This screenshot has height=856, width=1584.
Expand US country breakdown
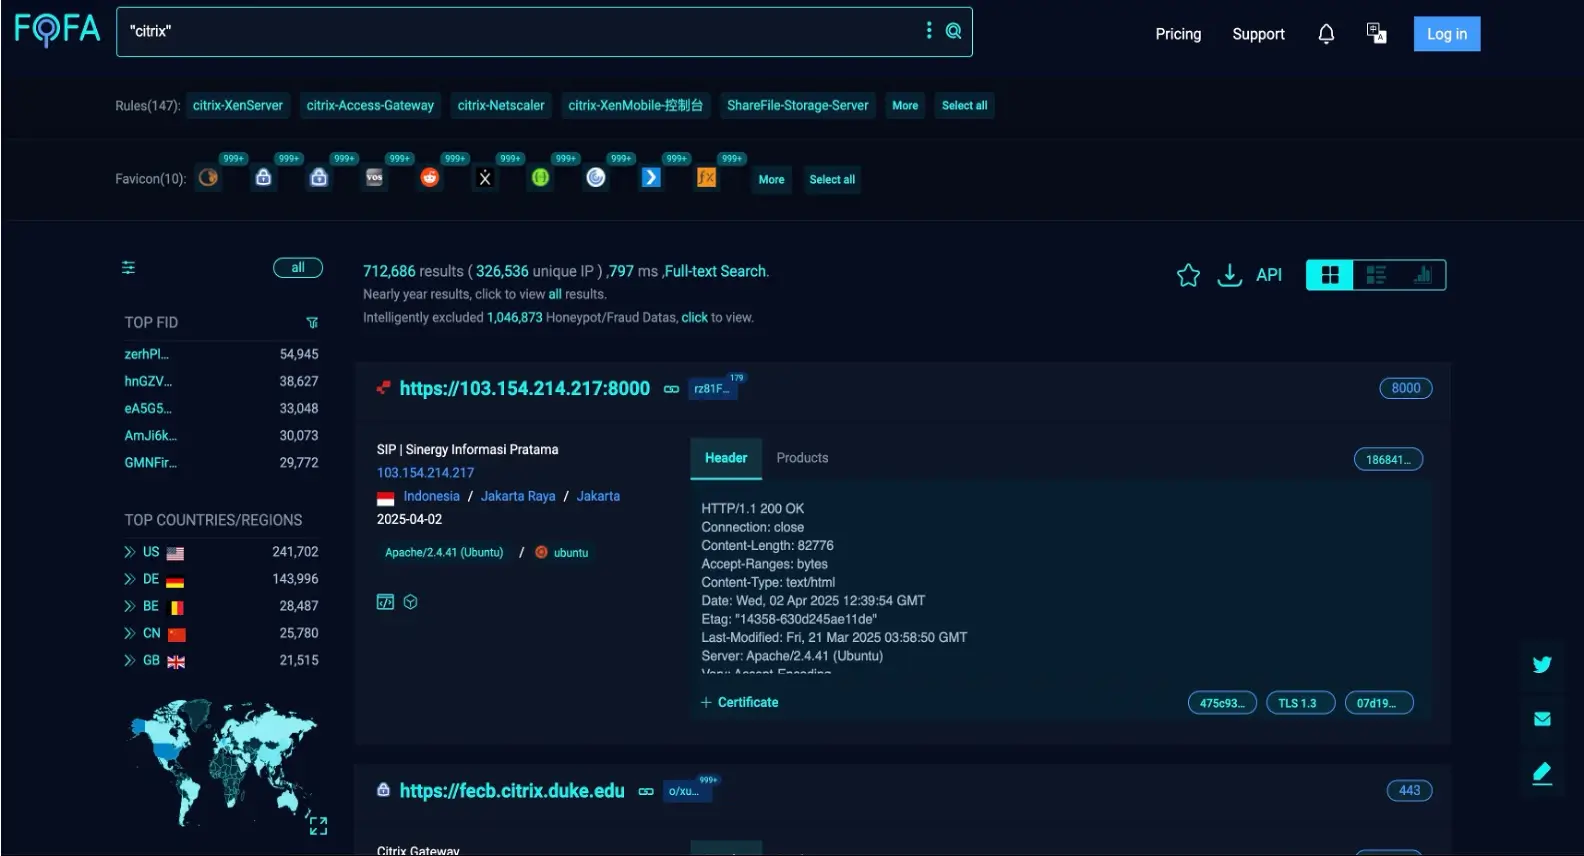129,552
